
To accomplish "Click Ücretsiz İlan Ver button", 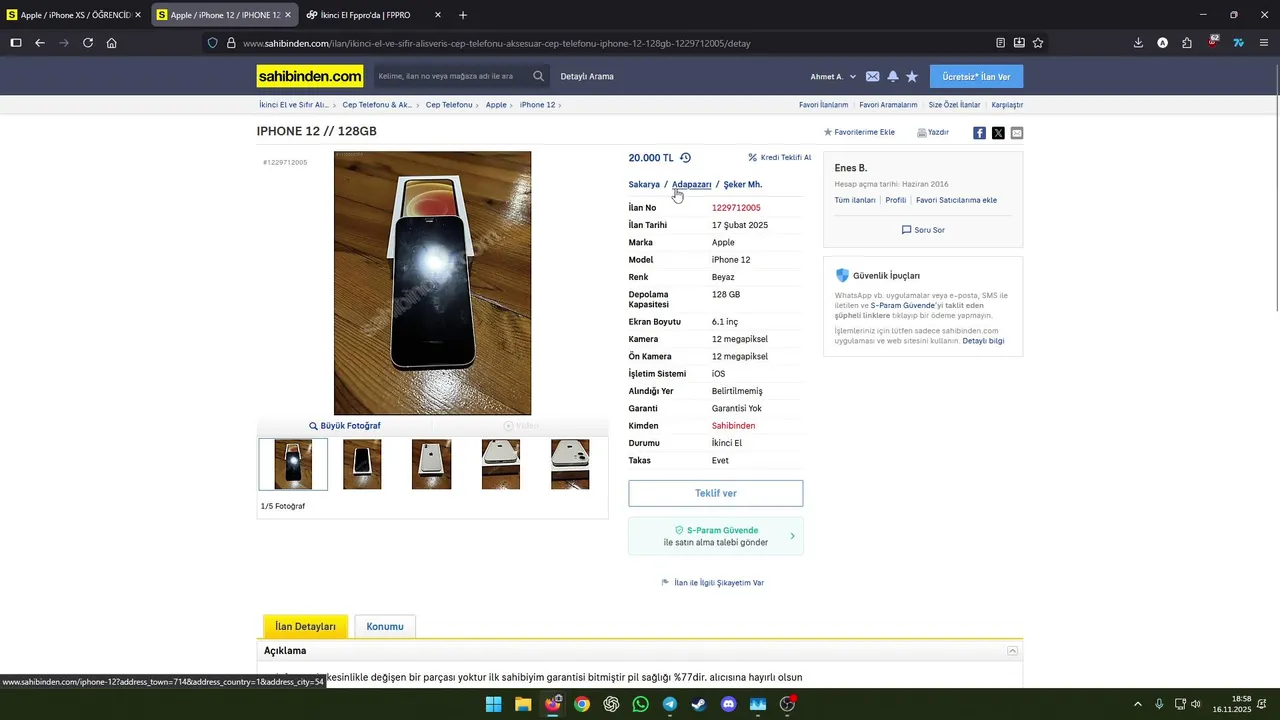I will coord(976,77).
